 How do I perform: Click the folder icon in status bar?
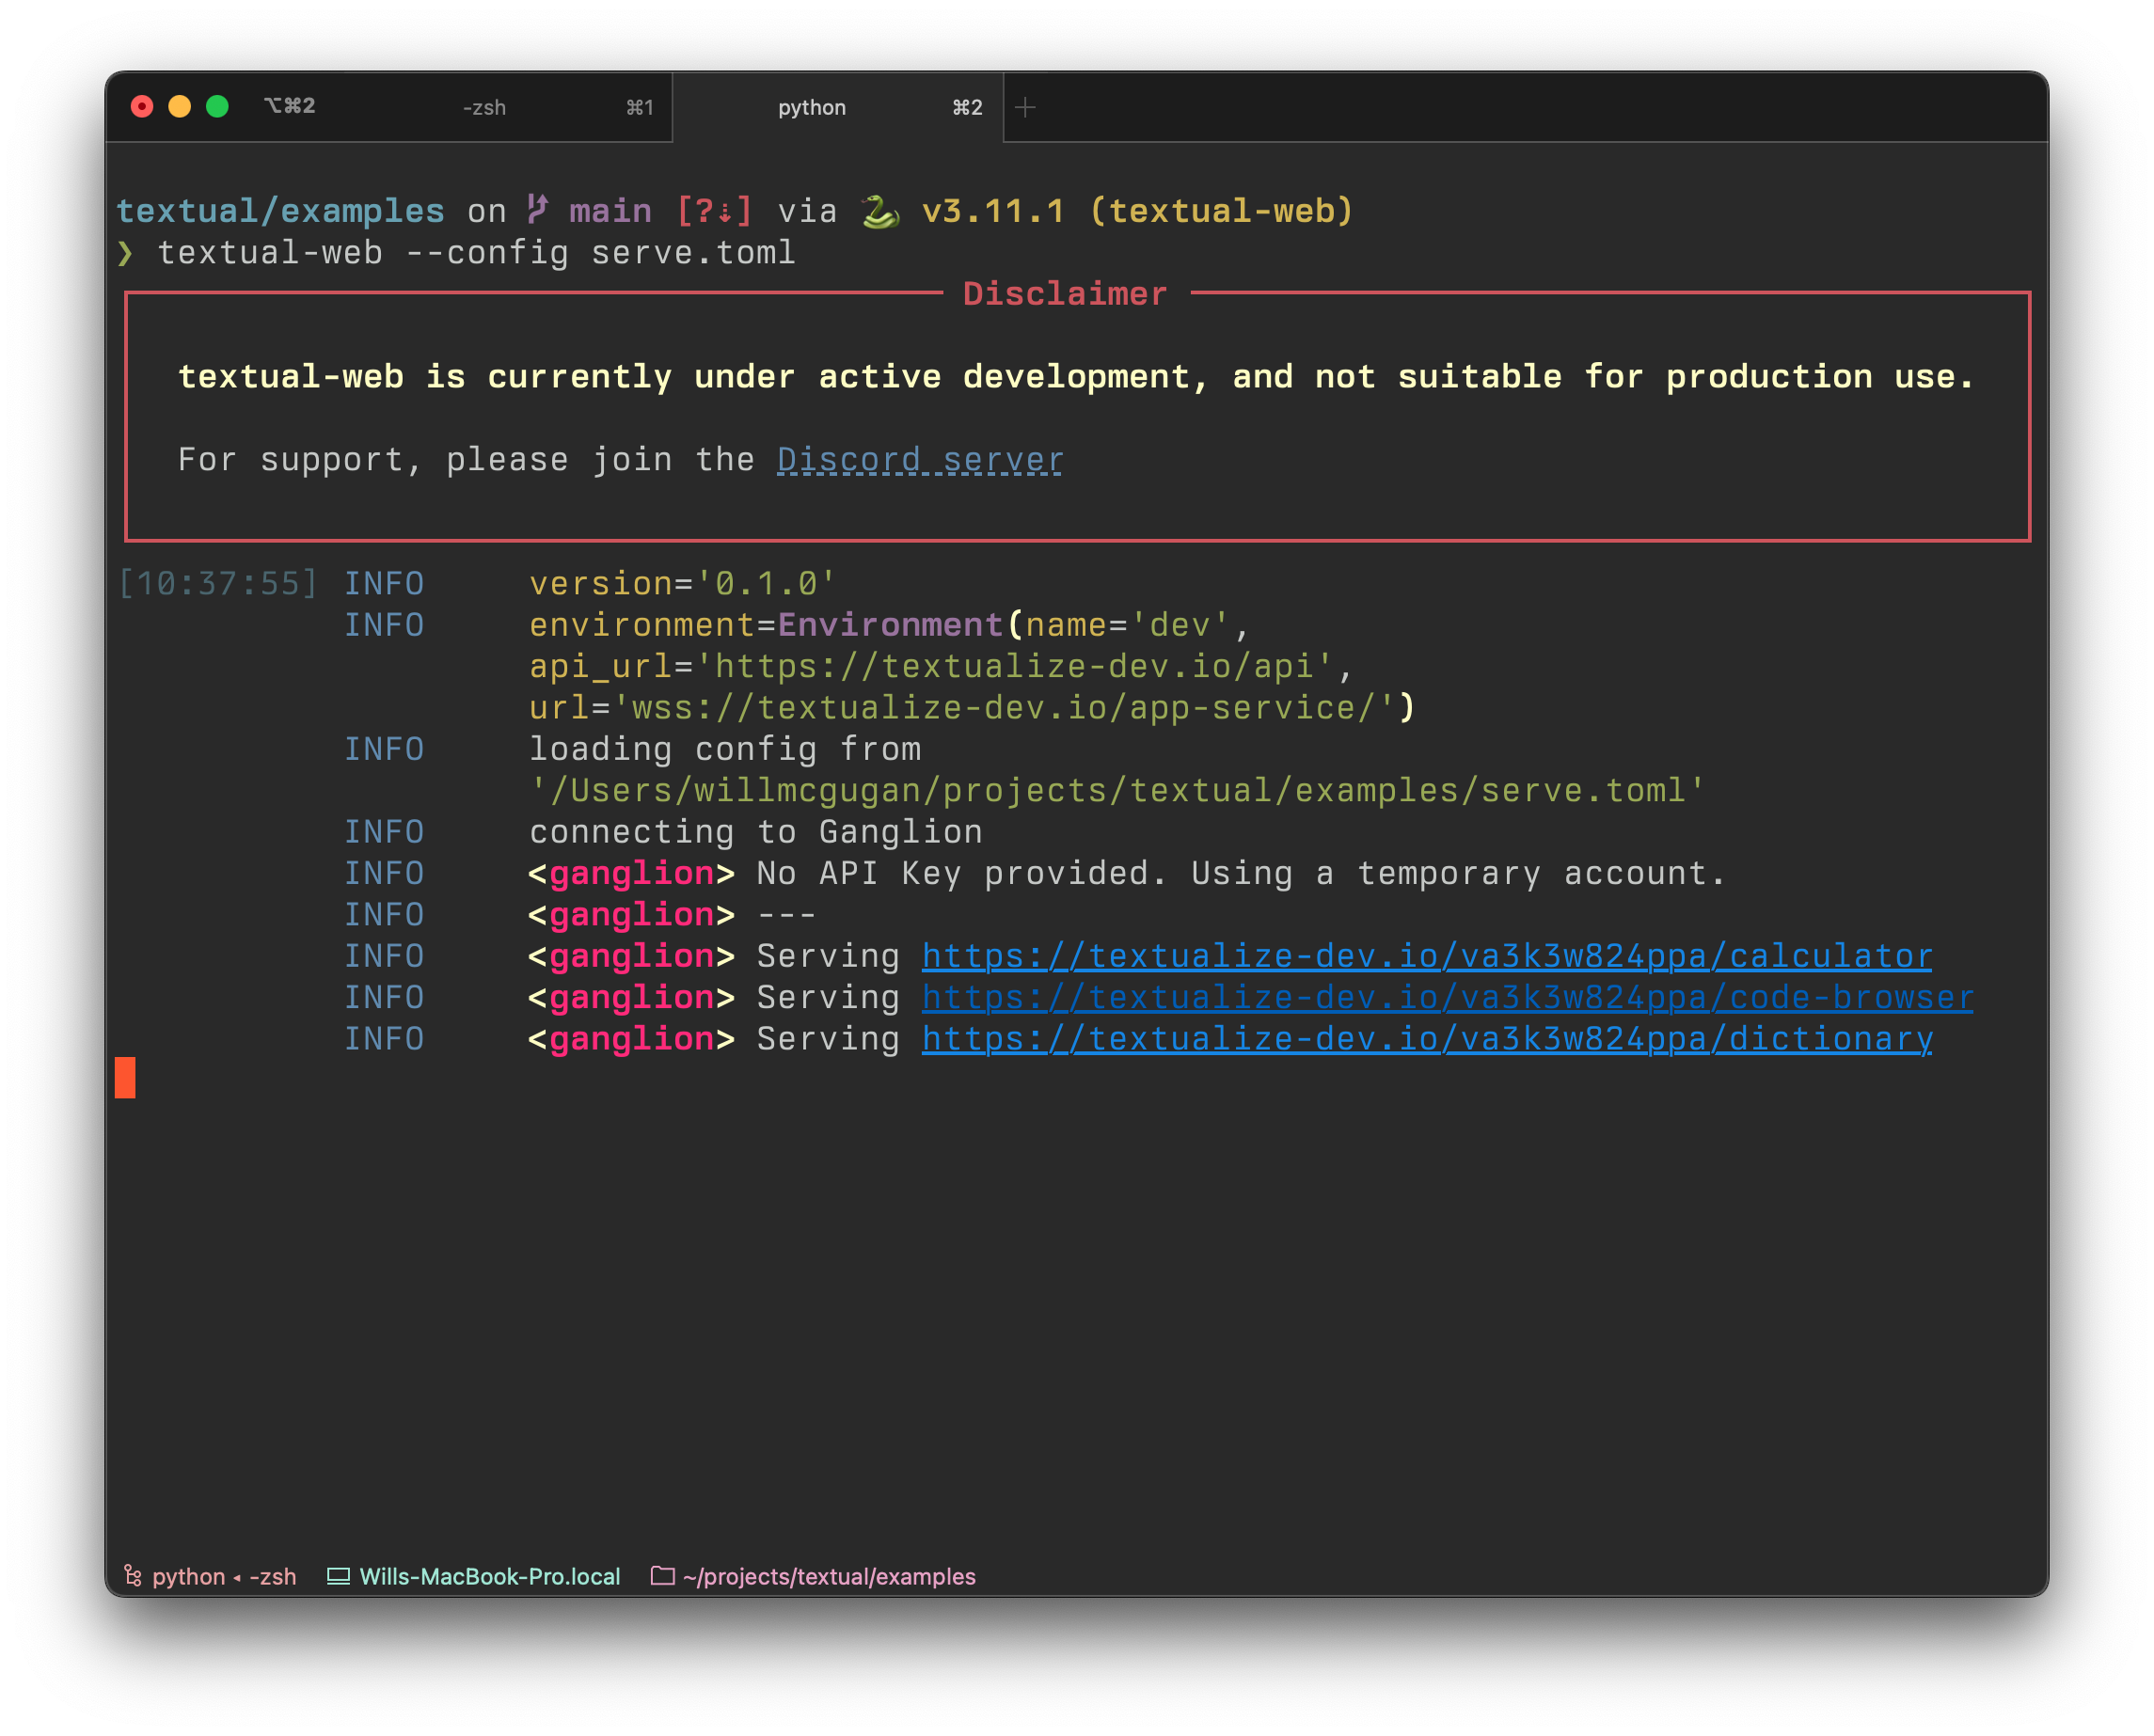pos(663,1575)
